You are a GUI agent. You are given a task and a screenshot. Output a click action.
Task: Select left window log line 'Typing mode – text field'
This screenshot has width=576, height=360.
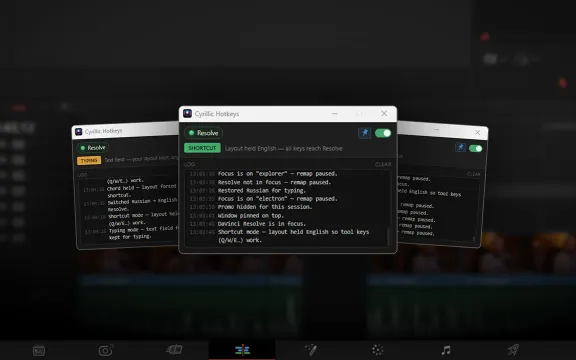[143, 229]
